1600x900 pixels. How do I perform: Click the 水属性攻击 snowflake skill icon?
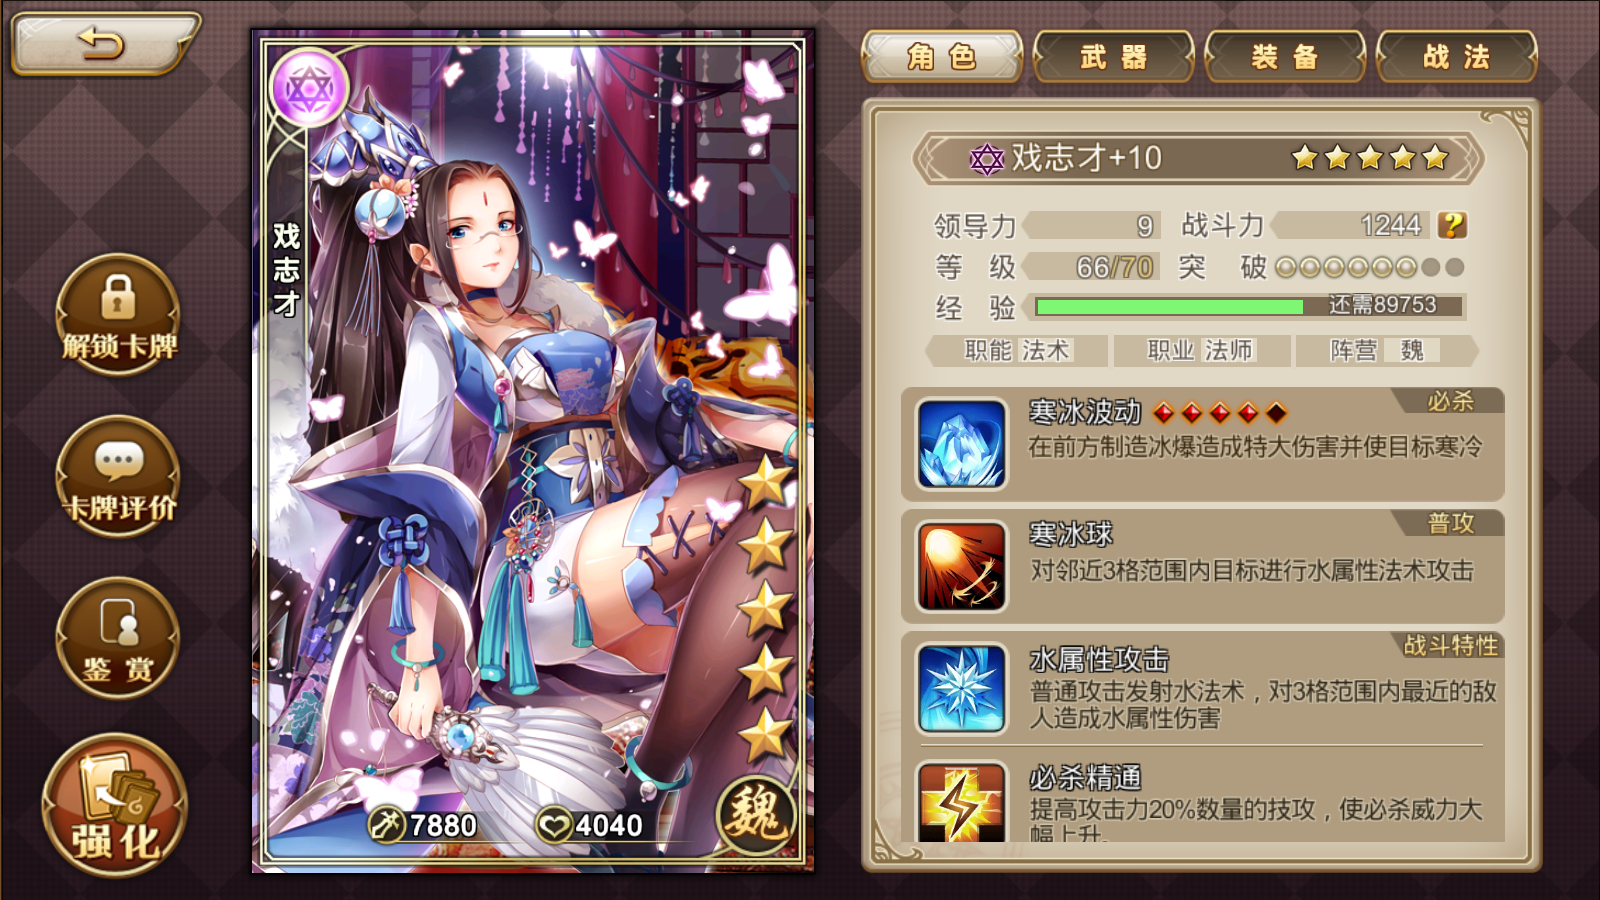(961, 689)
